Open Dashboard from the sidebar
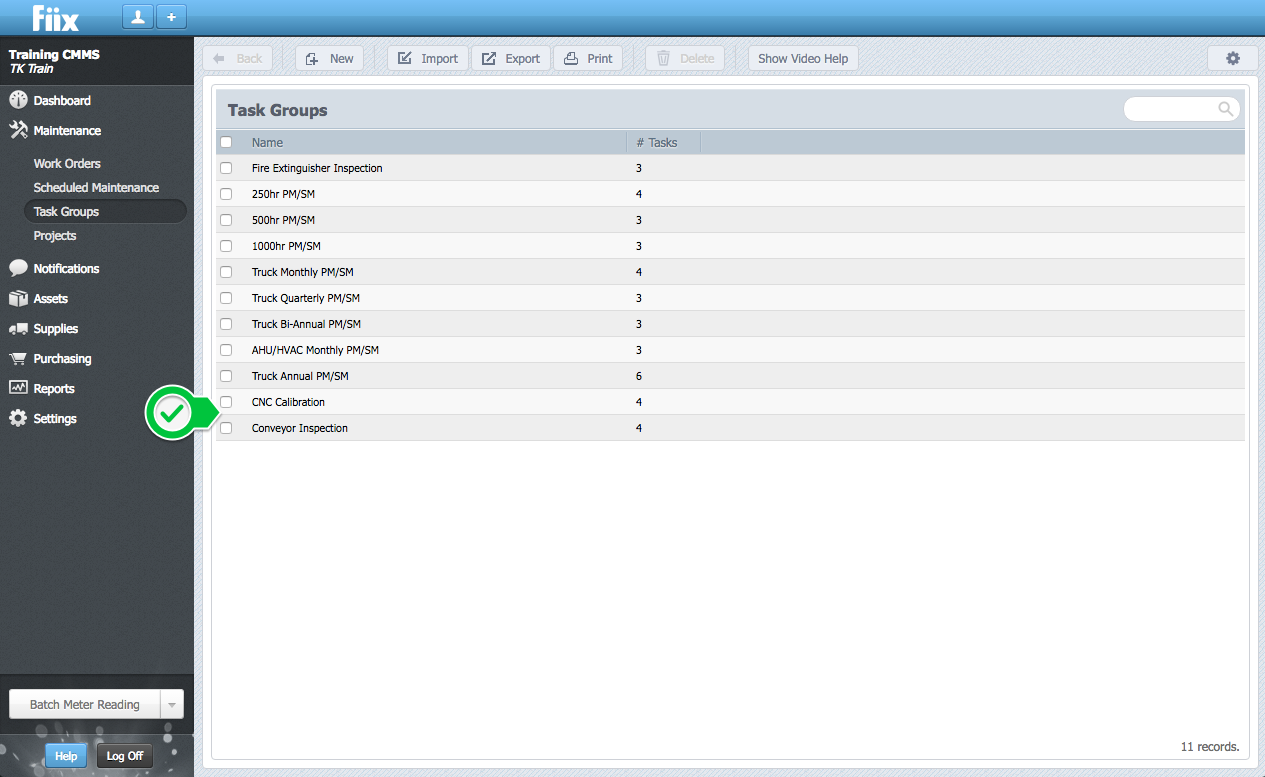The height and width of the screenshot is (777, 1265). (62, 100)
